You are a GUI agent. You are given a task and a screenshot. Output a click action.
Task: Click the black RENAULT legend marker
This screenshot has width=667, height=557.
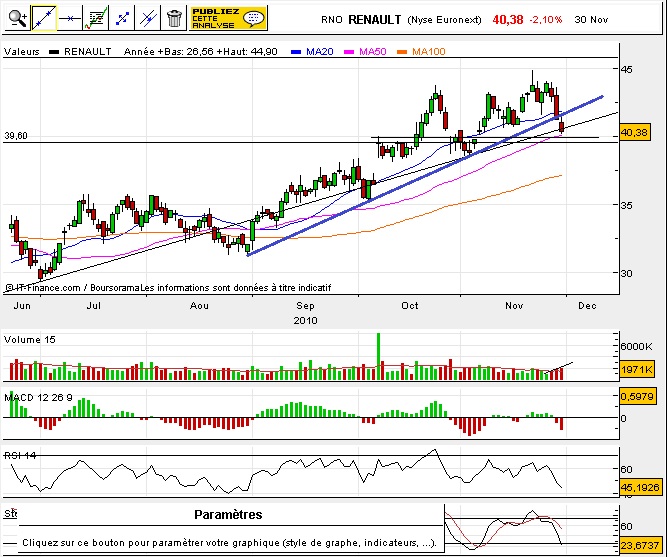[x=54, y=52]
